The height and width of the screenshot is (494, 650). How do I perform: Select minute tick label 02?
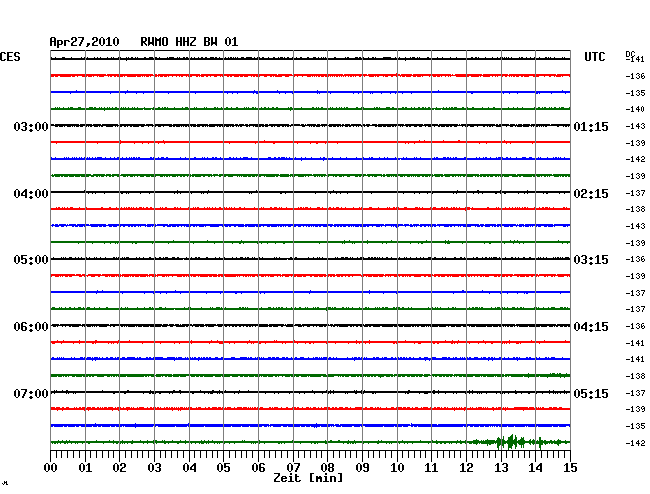click(x=119, y=468)
